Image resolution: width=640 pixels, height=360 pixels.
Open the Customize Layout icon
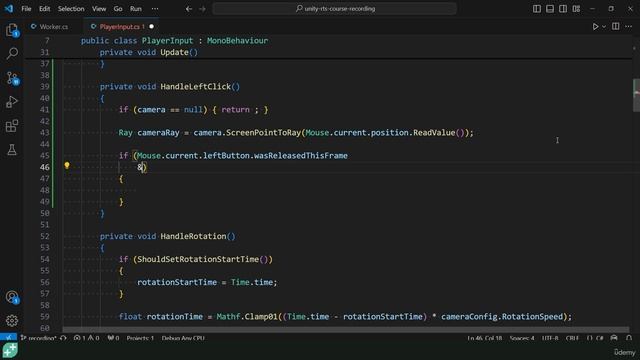pos(576,9)
